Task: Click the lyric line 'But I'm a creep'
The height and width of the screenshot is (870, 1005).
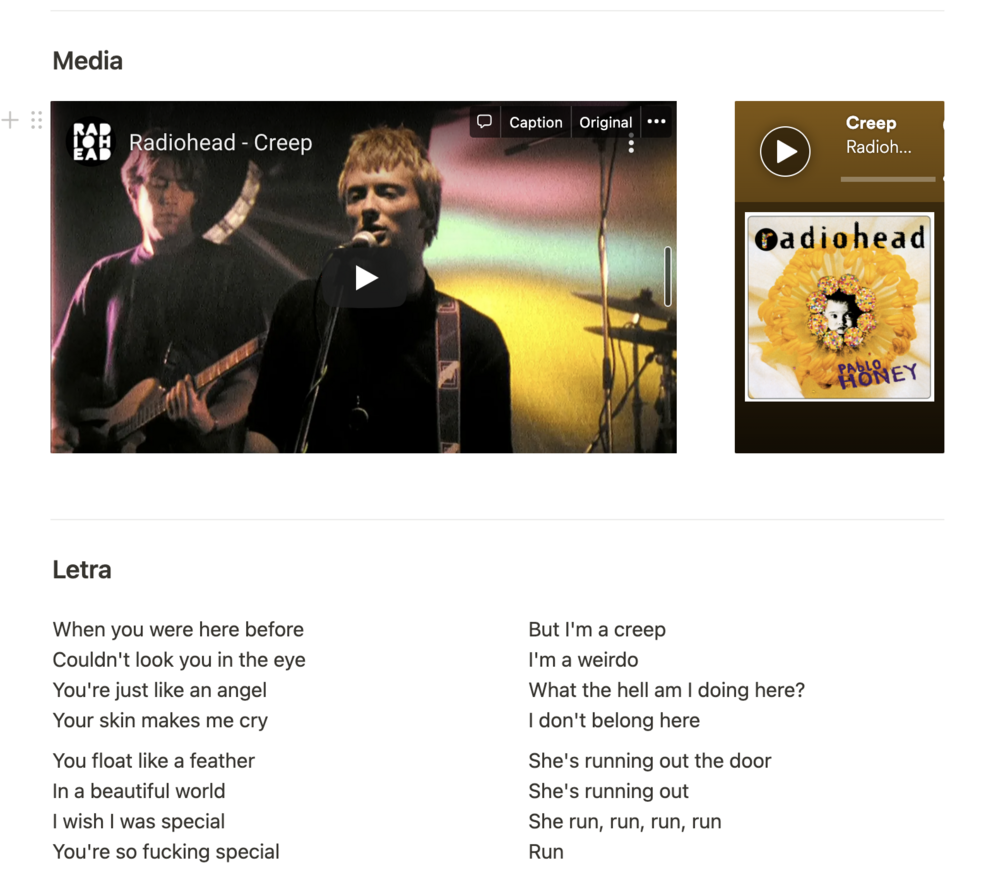Action: click(597, 630)
